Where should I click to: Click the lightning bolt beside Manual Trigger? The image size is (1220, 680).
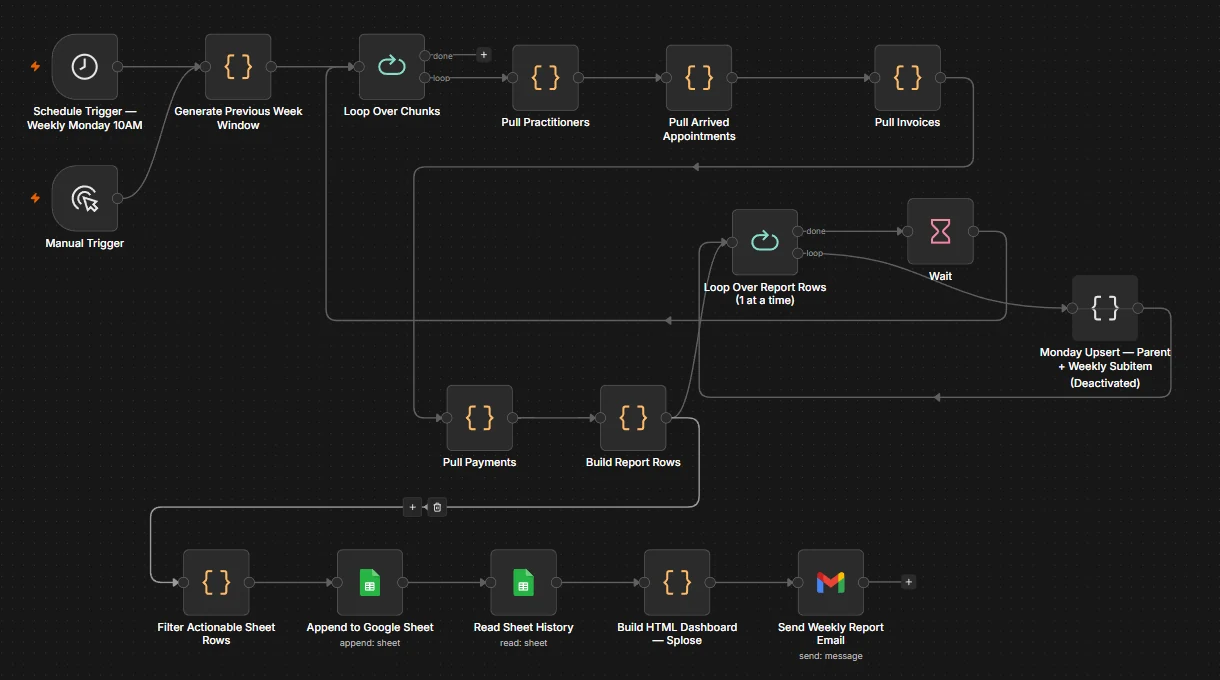[36, 198]
